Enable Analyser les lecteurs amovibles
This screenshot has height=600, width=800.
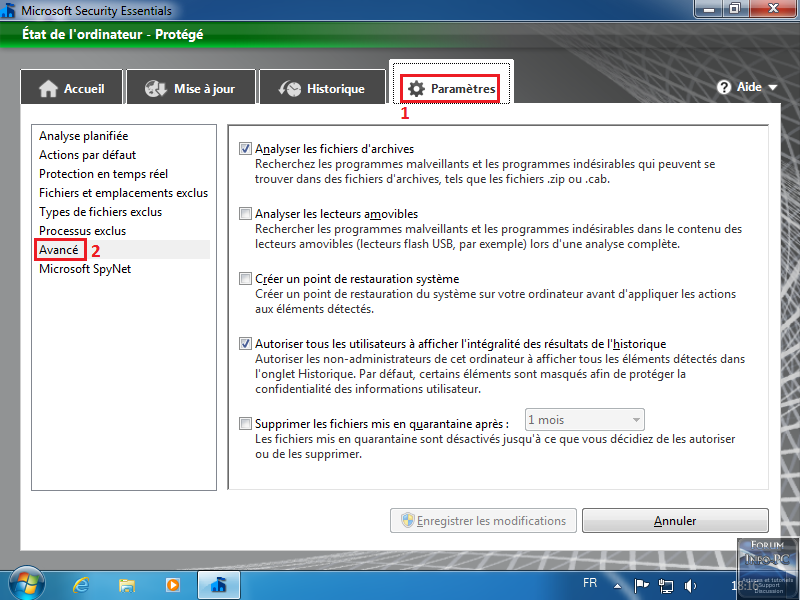(245, 213)
